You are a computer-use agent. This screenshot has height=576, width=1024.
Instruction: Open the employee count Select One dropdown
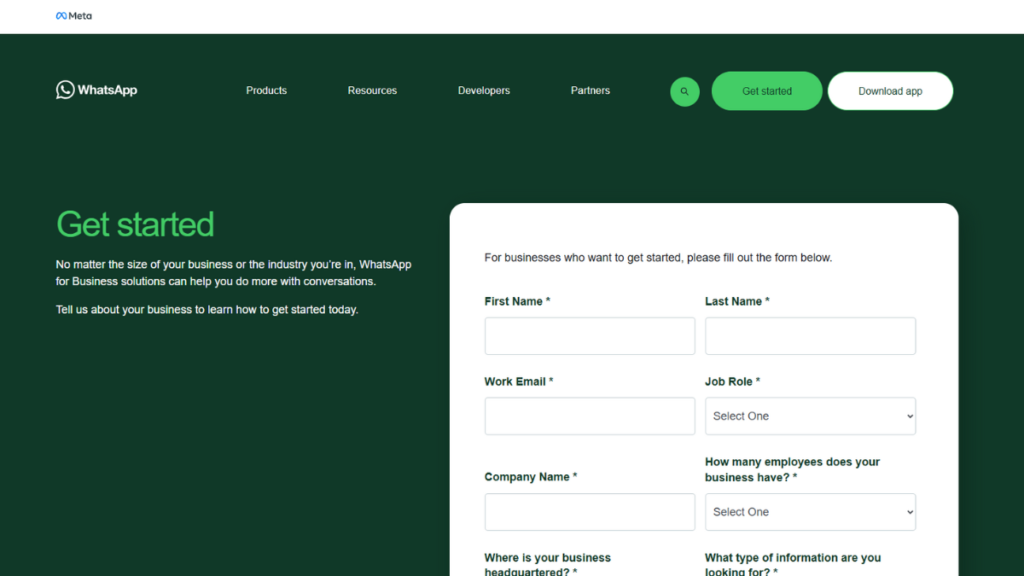(810, 511)
